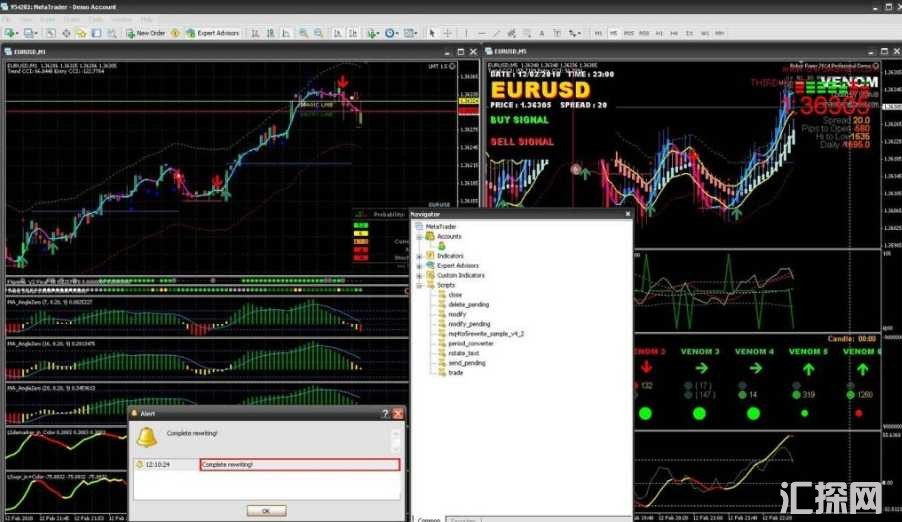Close the Navigator panel
902x522 pixels.
(x=627, y=214)
